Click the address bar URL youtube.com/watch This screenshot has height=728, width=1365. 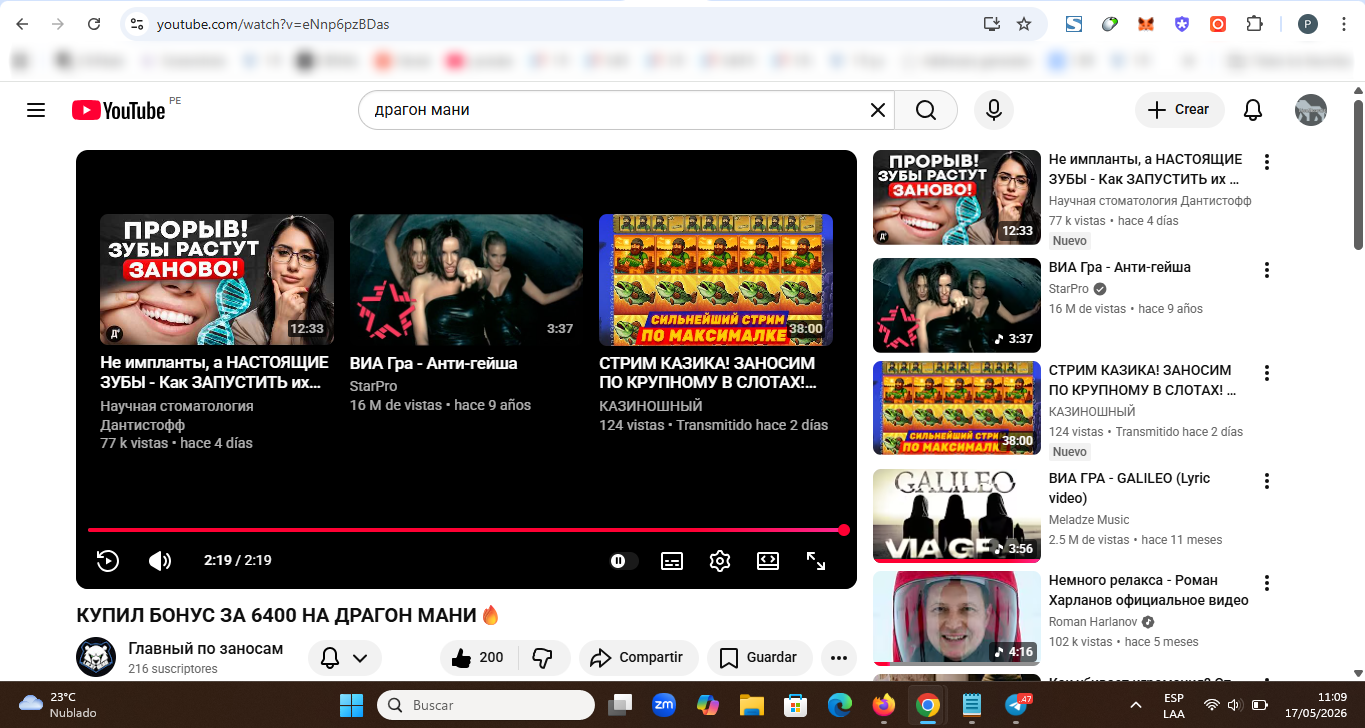pos(273,24)
